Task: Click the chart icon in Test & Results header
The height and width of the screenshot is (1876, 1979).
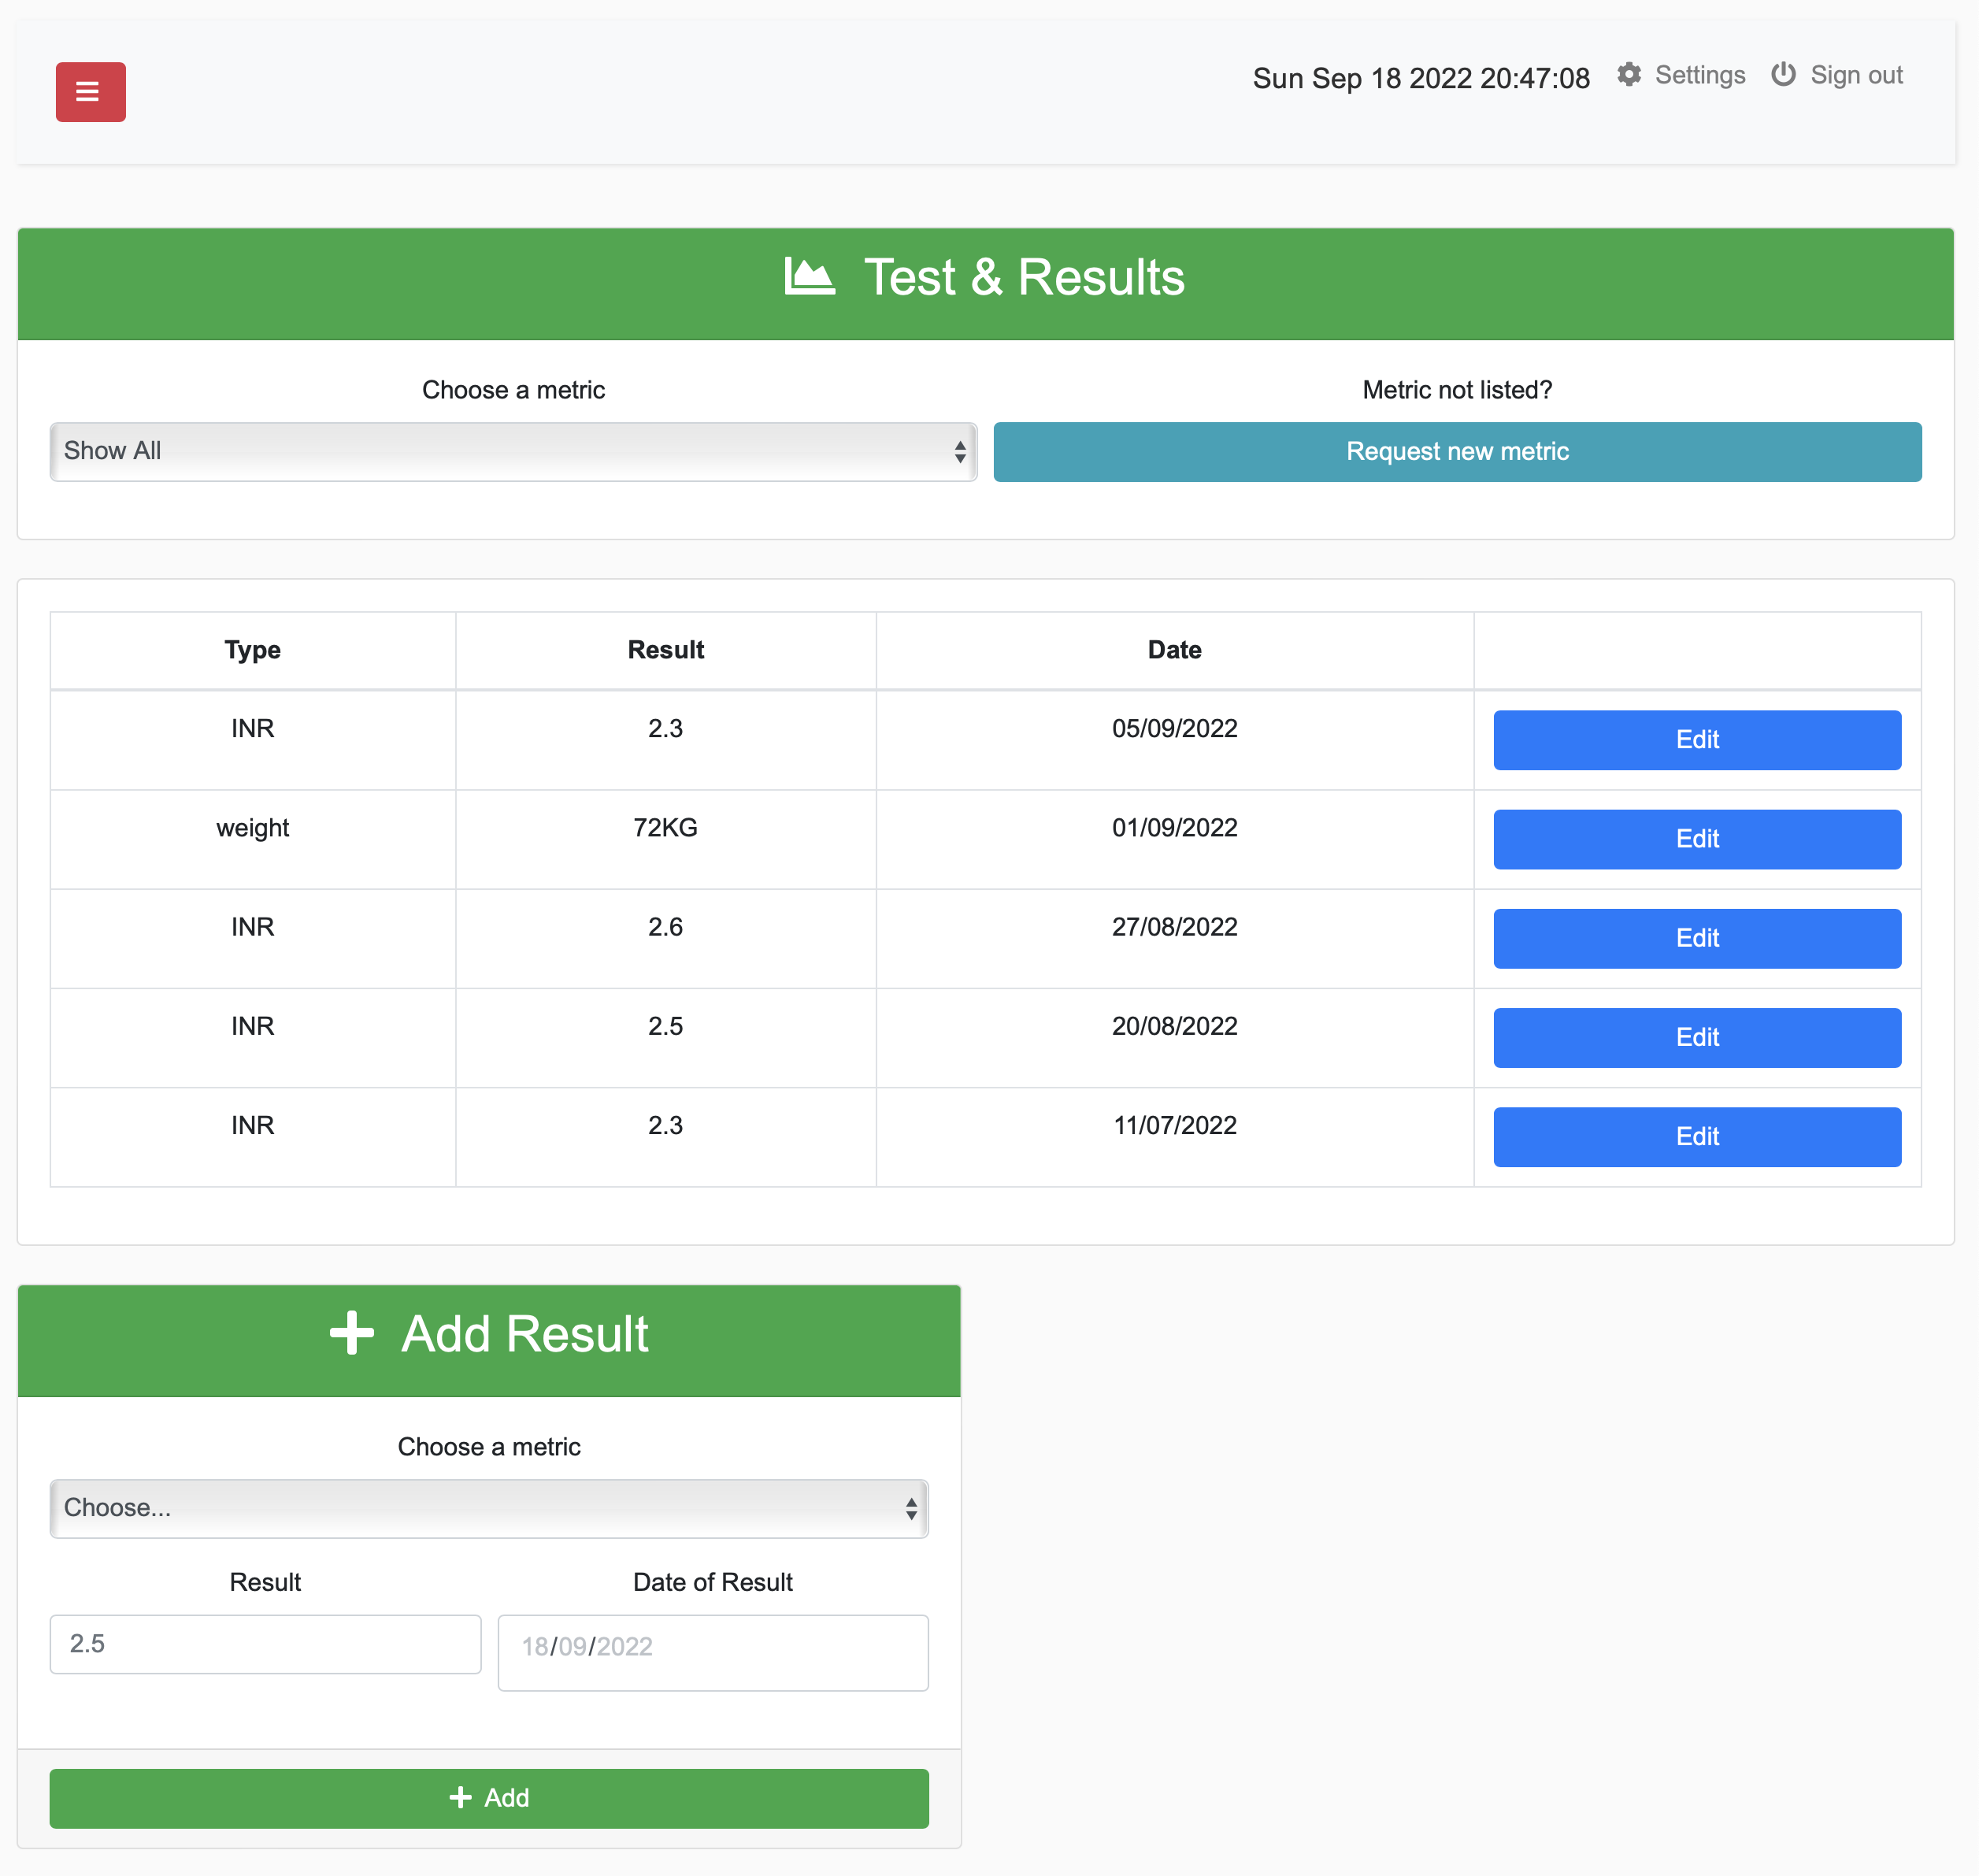Action: (809, 277)
